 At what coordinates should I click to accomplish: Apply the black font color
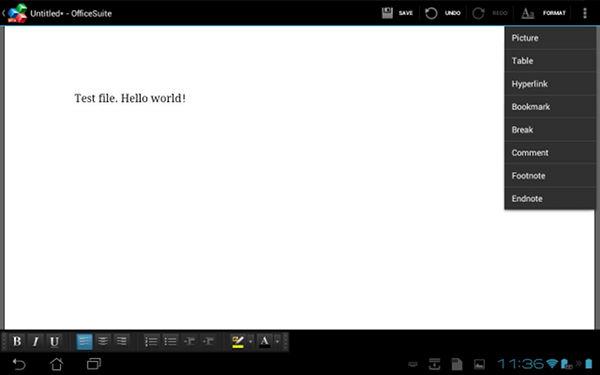(x=264, y=341)
